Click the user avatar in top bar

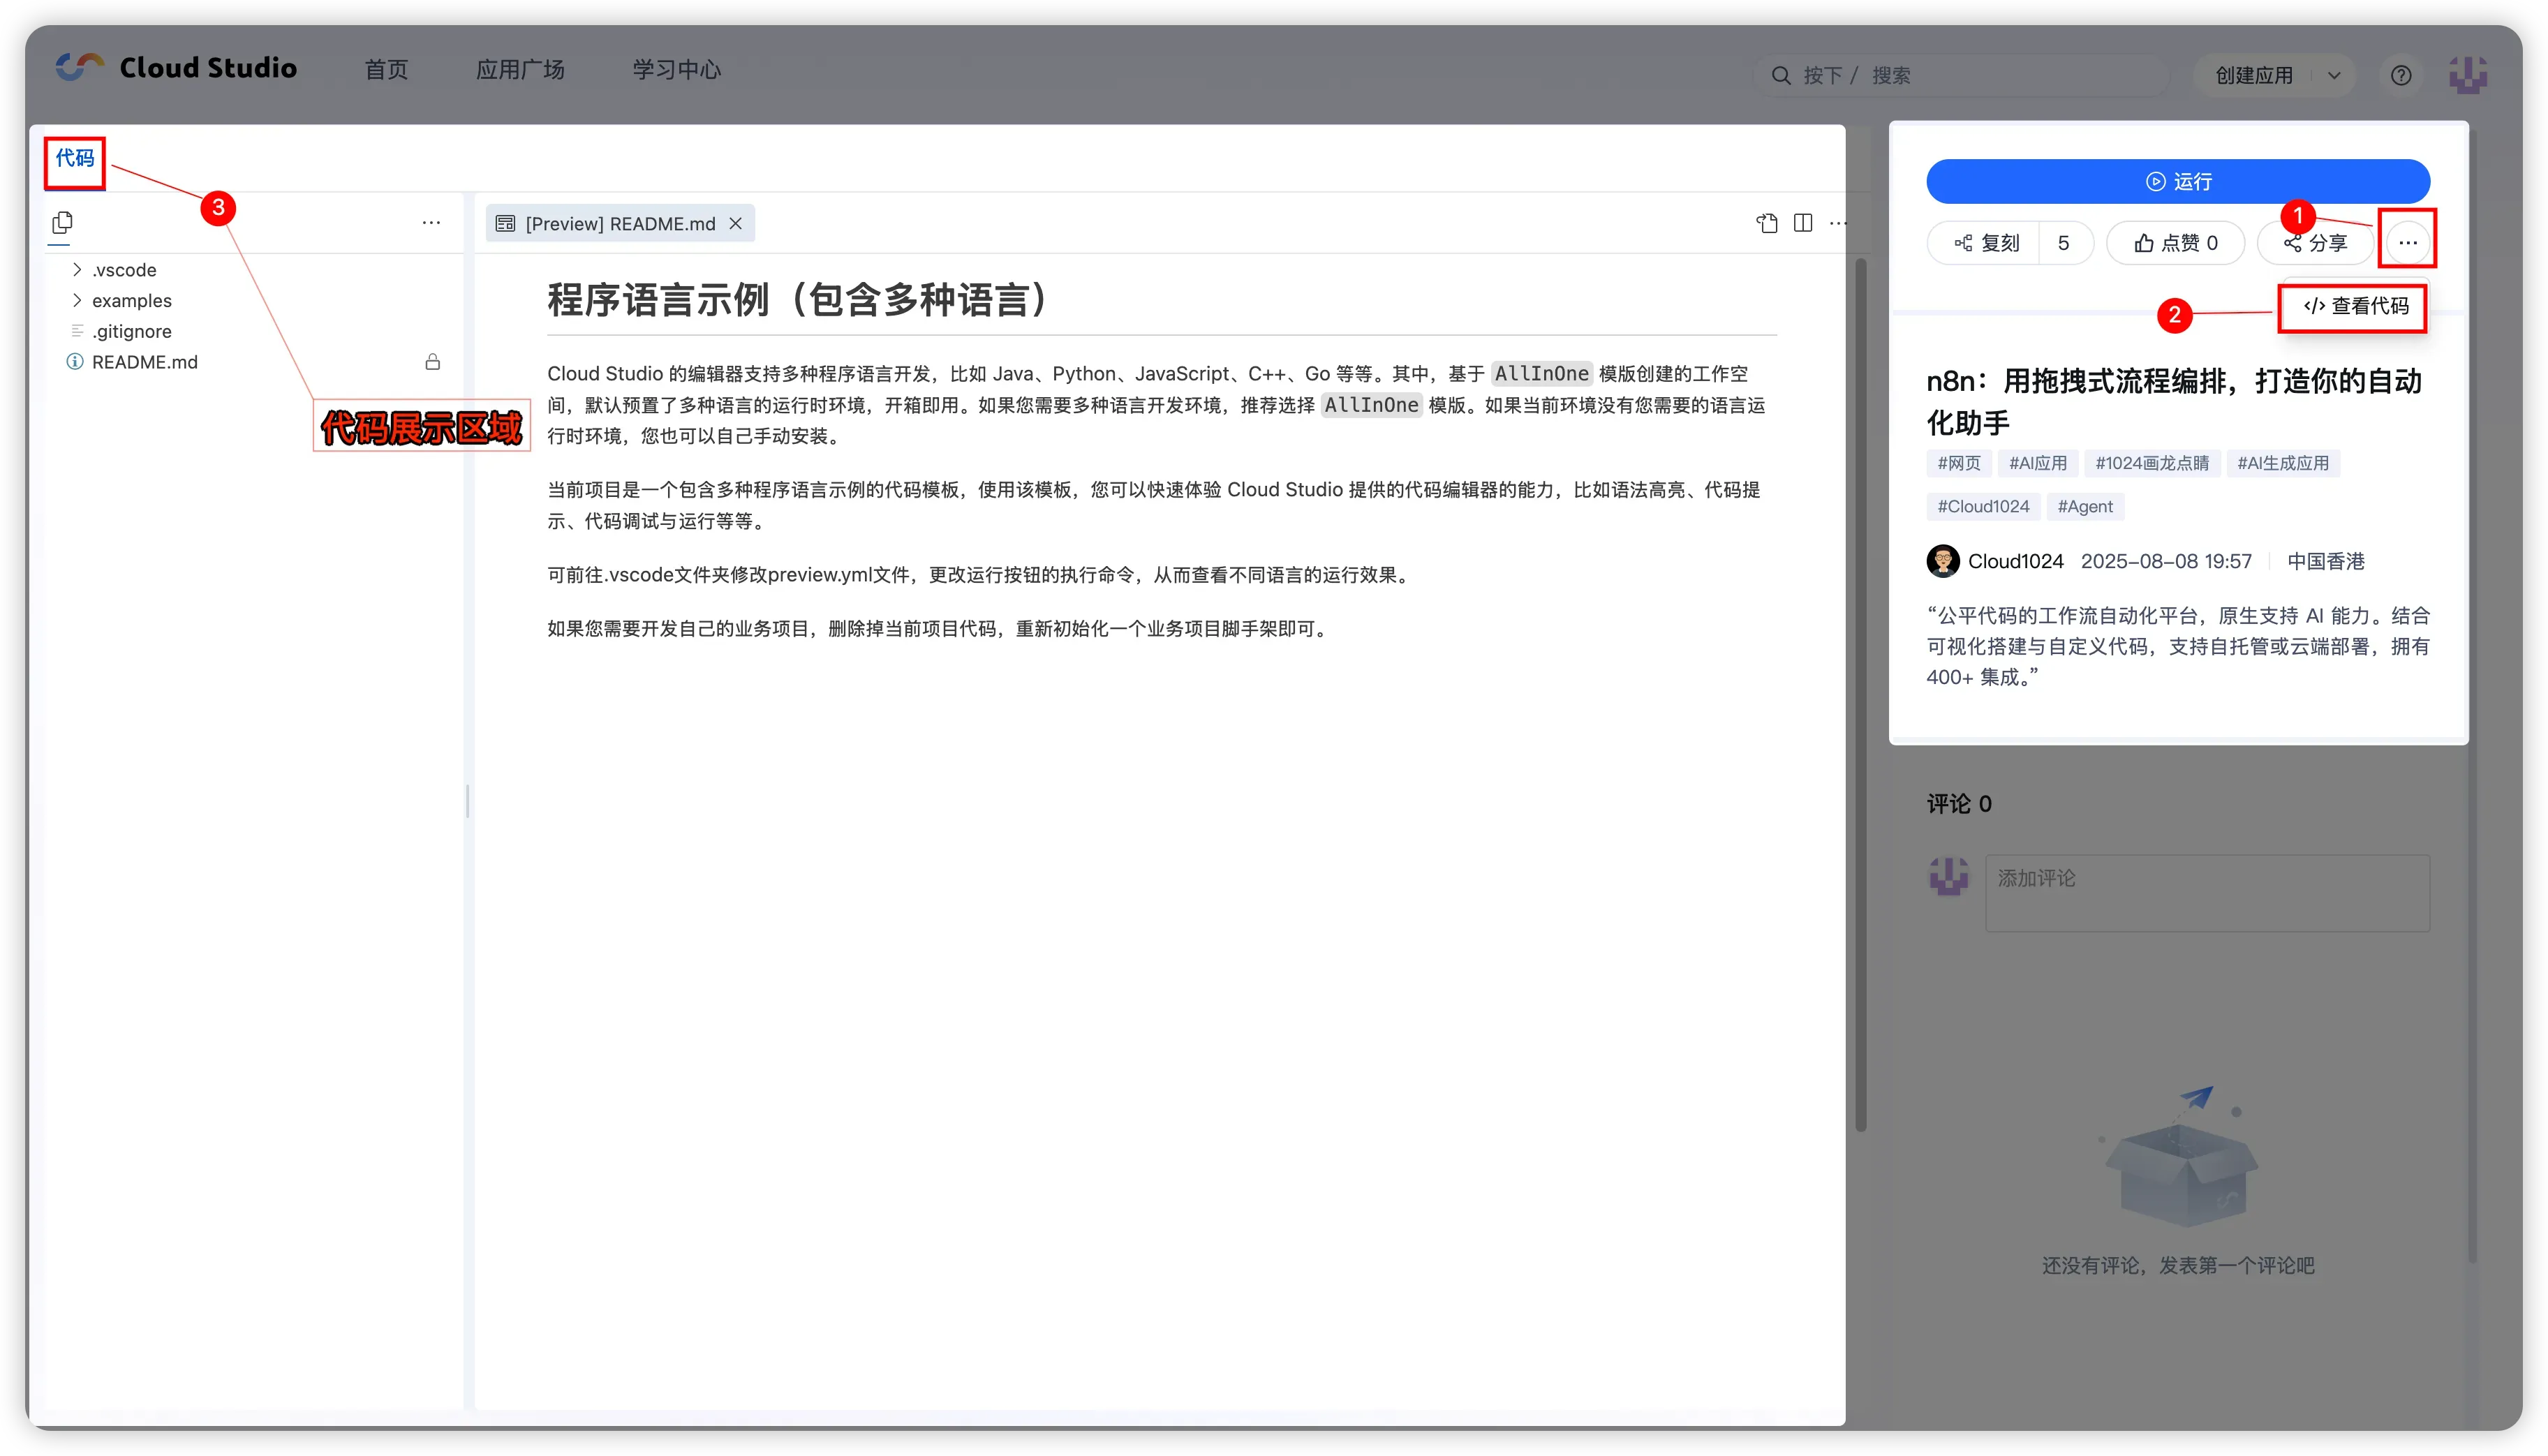(2466, 75)
